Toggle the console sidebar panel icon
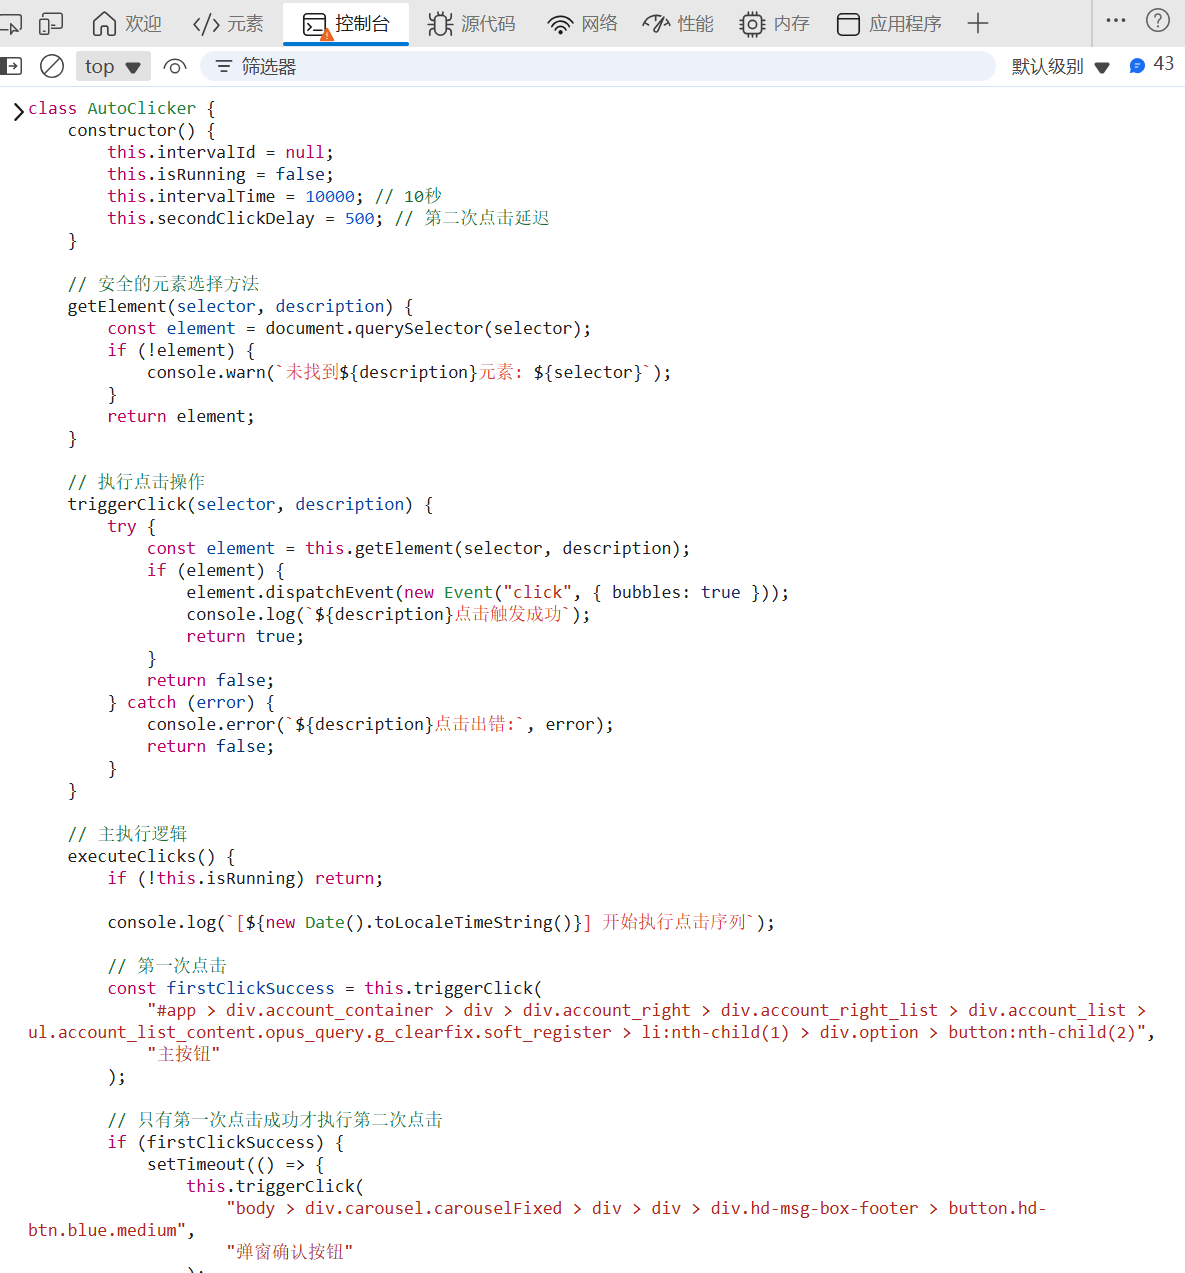The height and width of the screenshot is (1273, 1185). [10, 66]
